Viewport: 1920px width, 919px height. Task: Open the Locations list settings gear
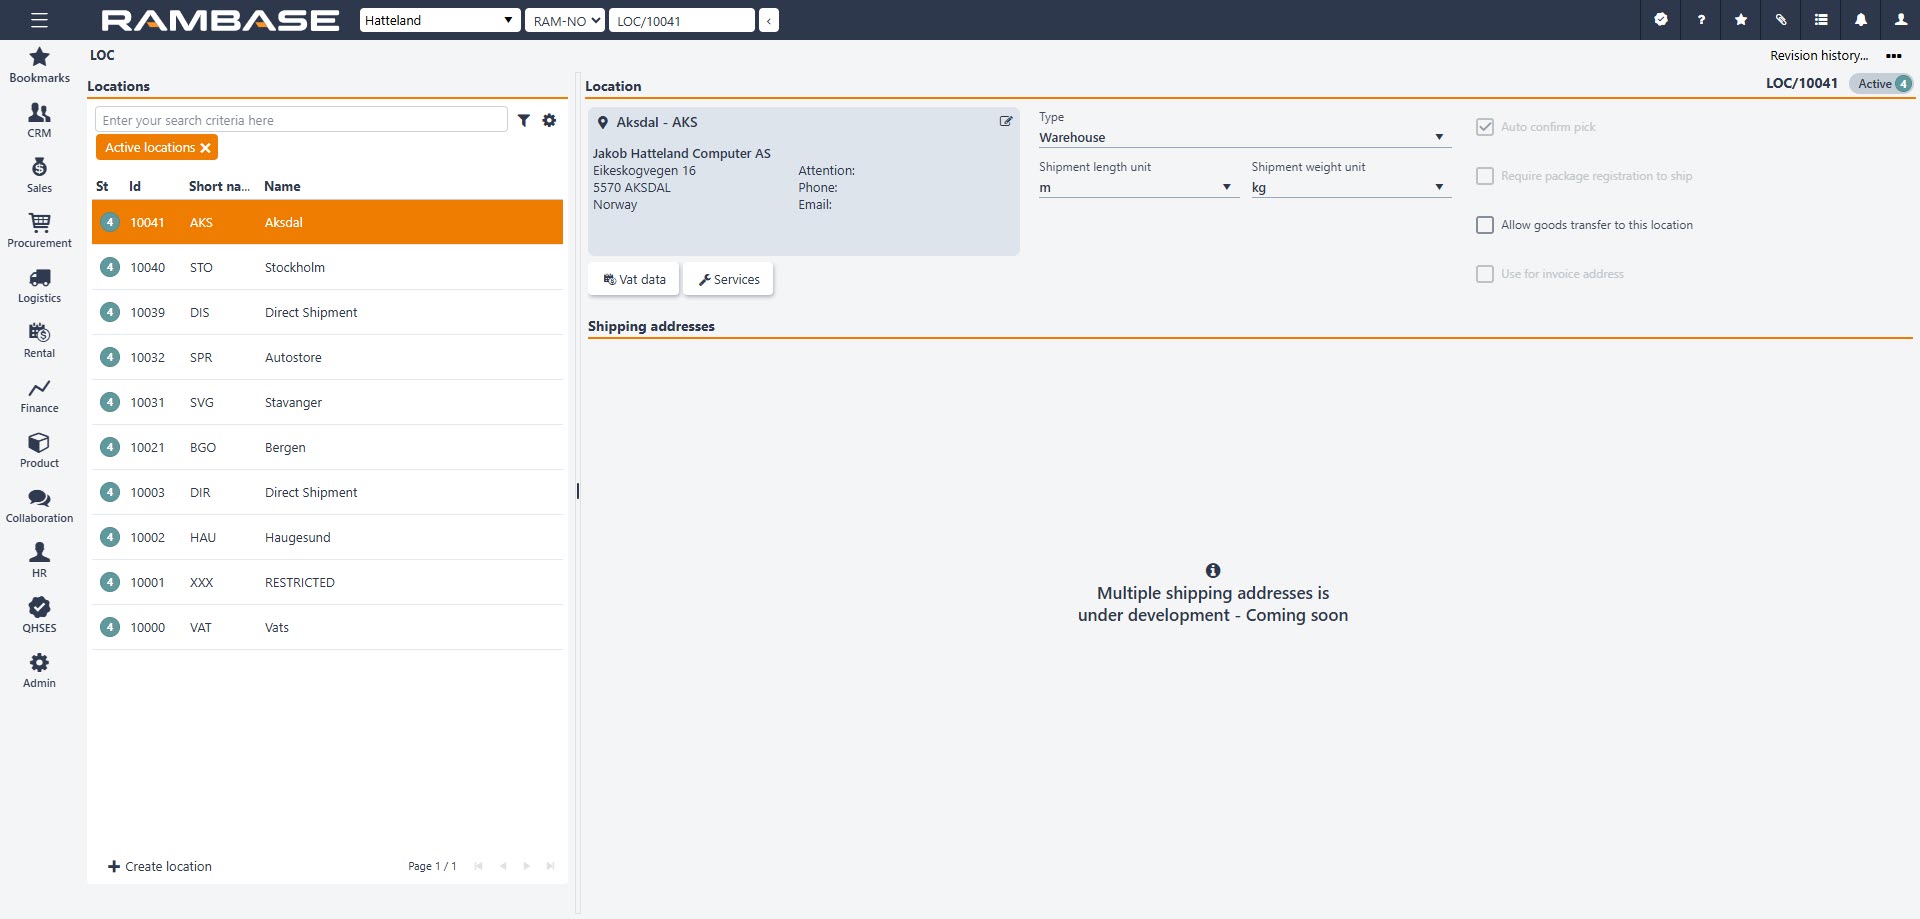(x=549, y=120)
